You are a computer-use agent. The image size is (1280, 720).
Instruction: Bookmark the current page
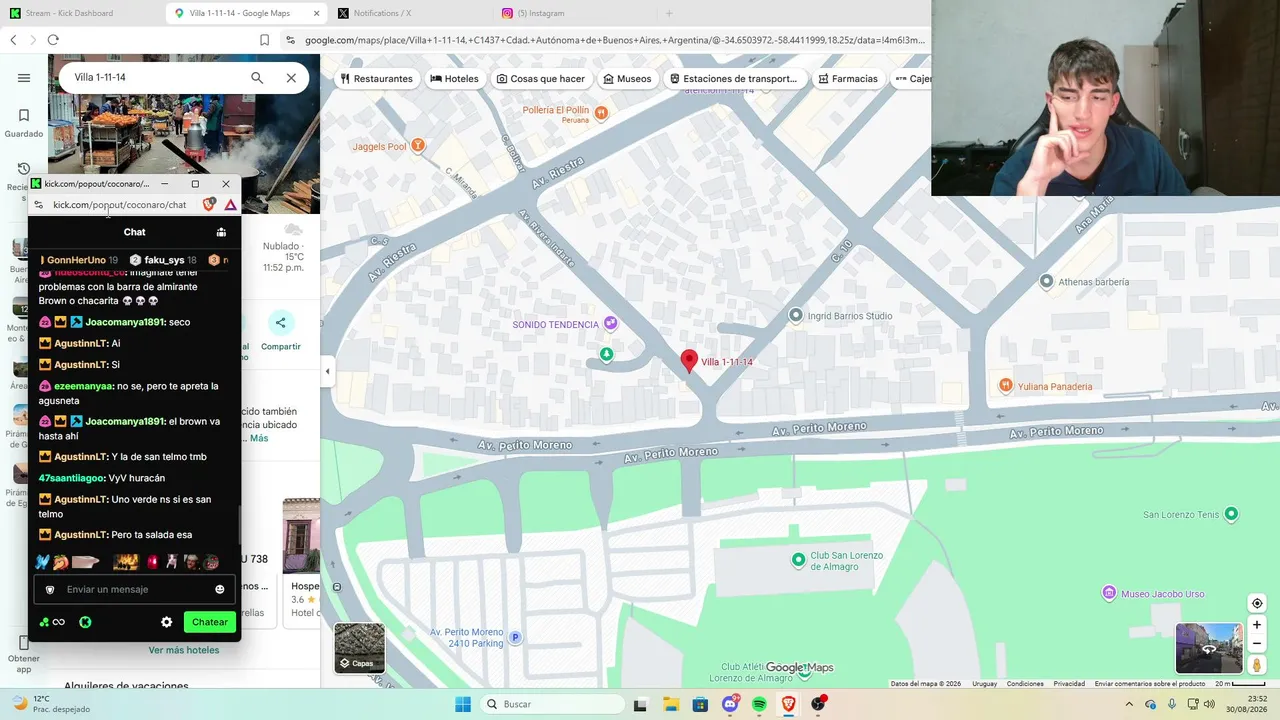[264, 40]
